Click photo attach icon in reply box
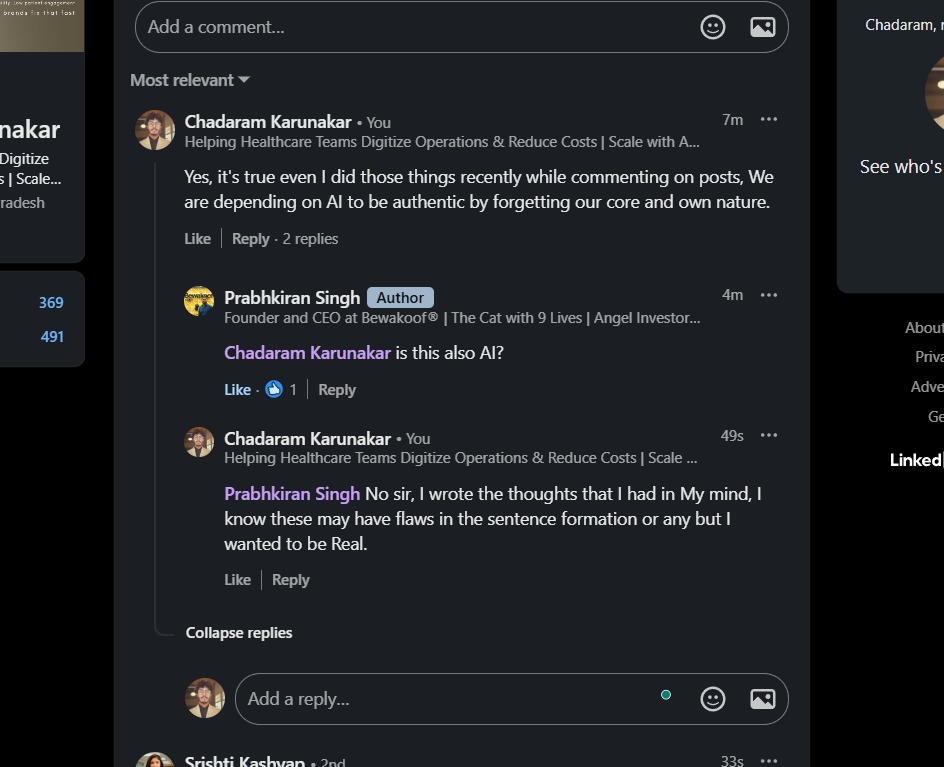The height and width of the screenshot is (767, 944). click(x=762, y=698)
